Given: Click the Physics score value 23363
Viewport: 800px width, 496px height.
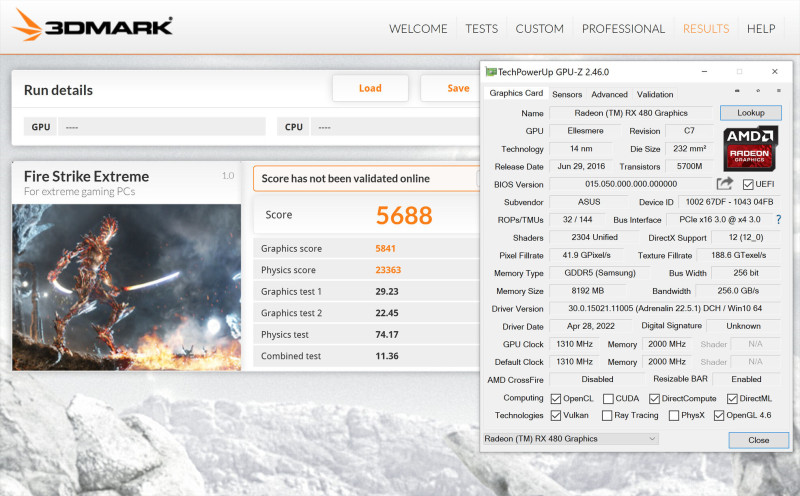Looking at the screenshot, I should coord(388,270).
